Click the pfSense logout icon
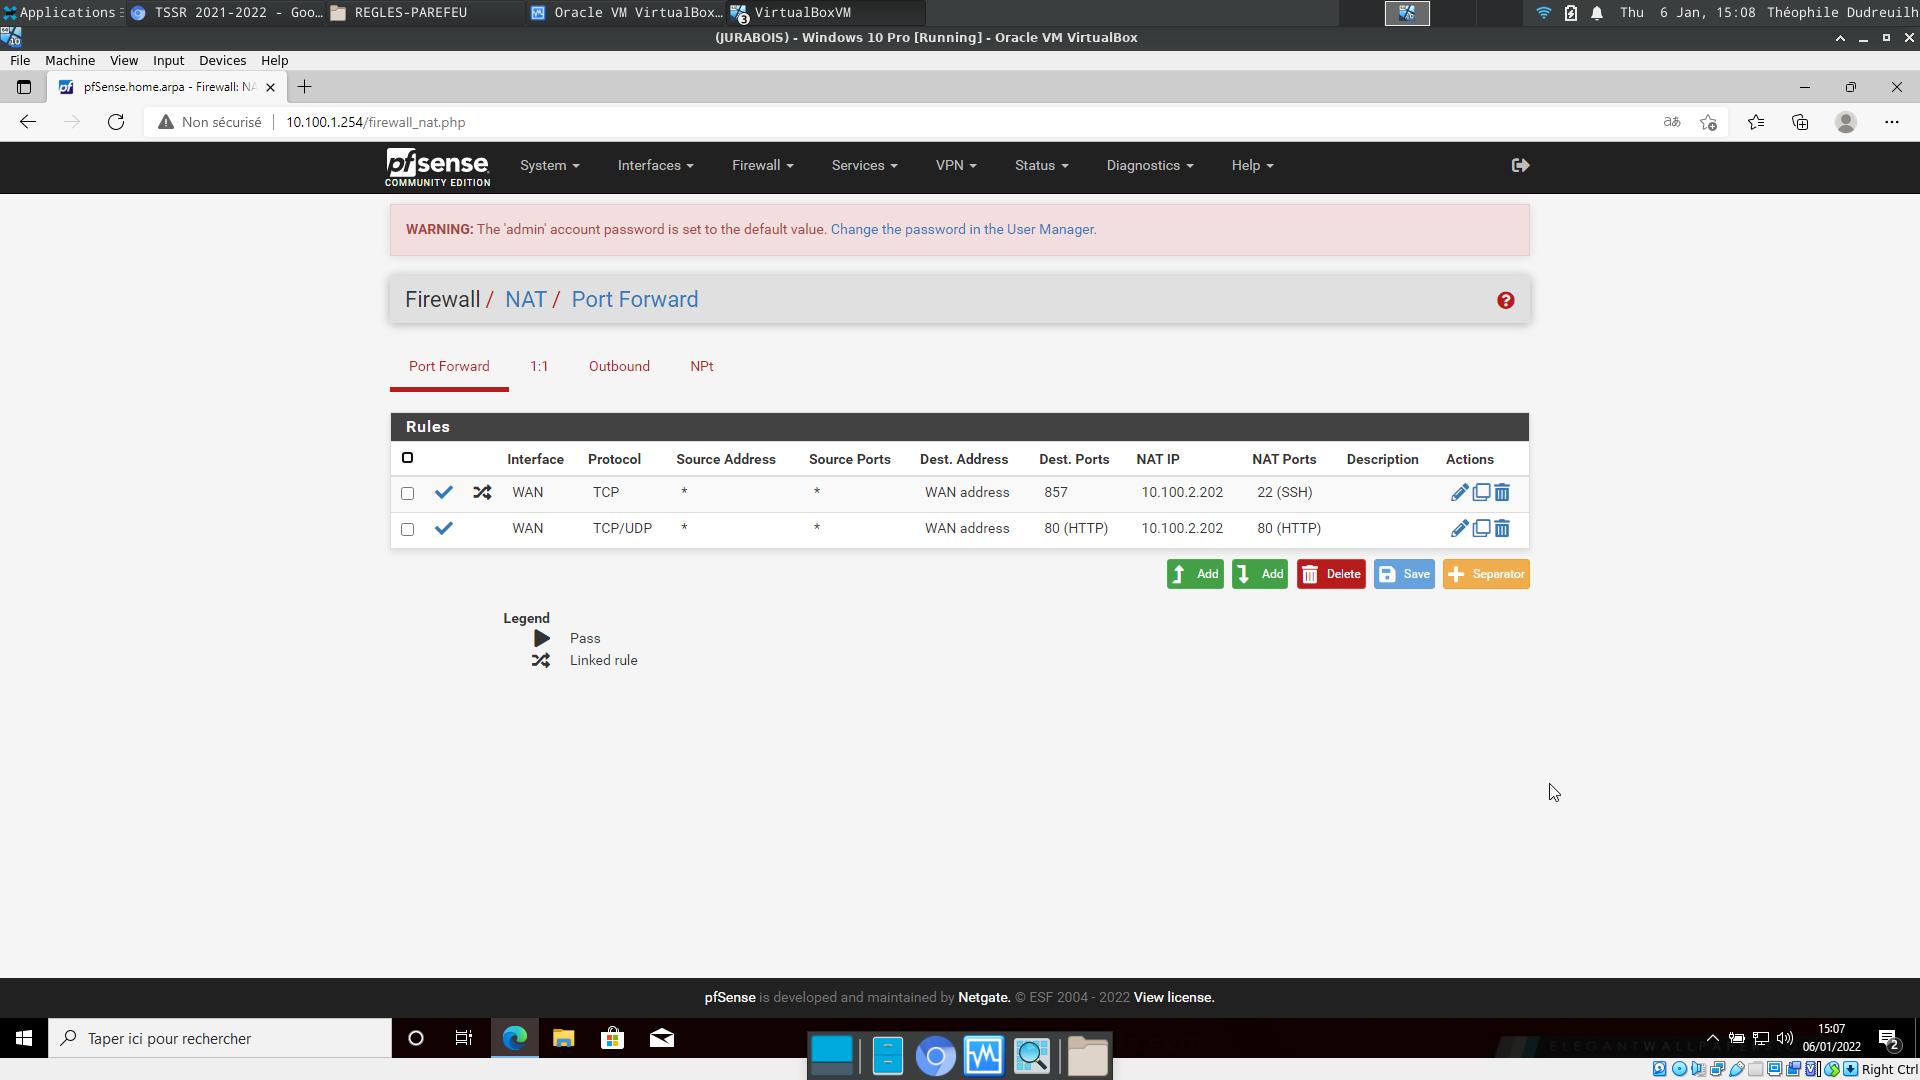Screen dimensions: 1920x1080 coord(1520,166)
